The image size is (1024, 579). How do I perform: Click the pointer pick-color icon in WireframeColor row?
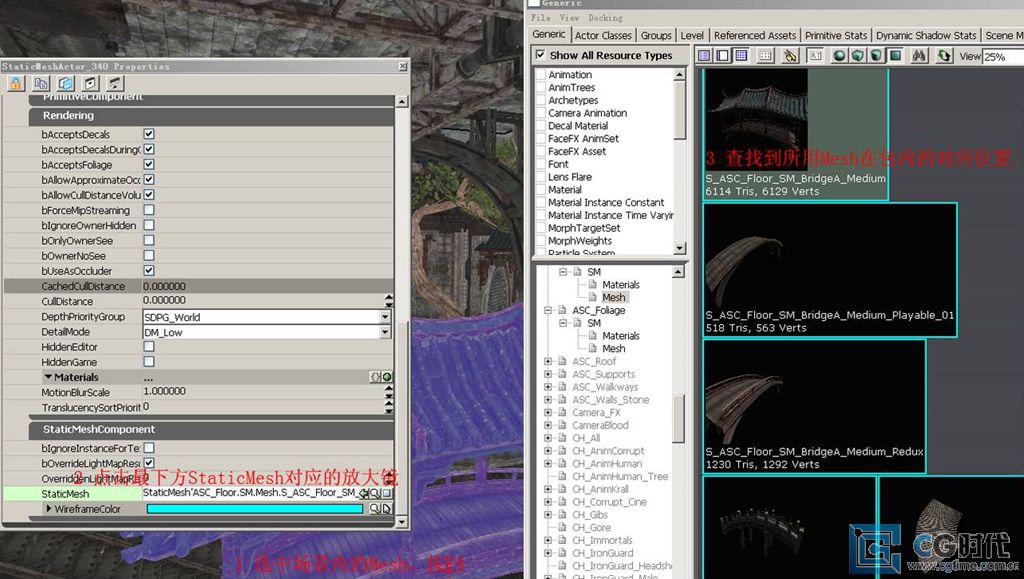coord(386,509)
